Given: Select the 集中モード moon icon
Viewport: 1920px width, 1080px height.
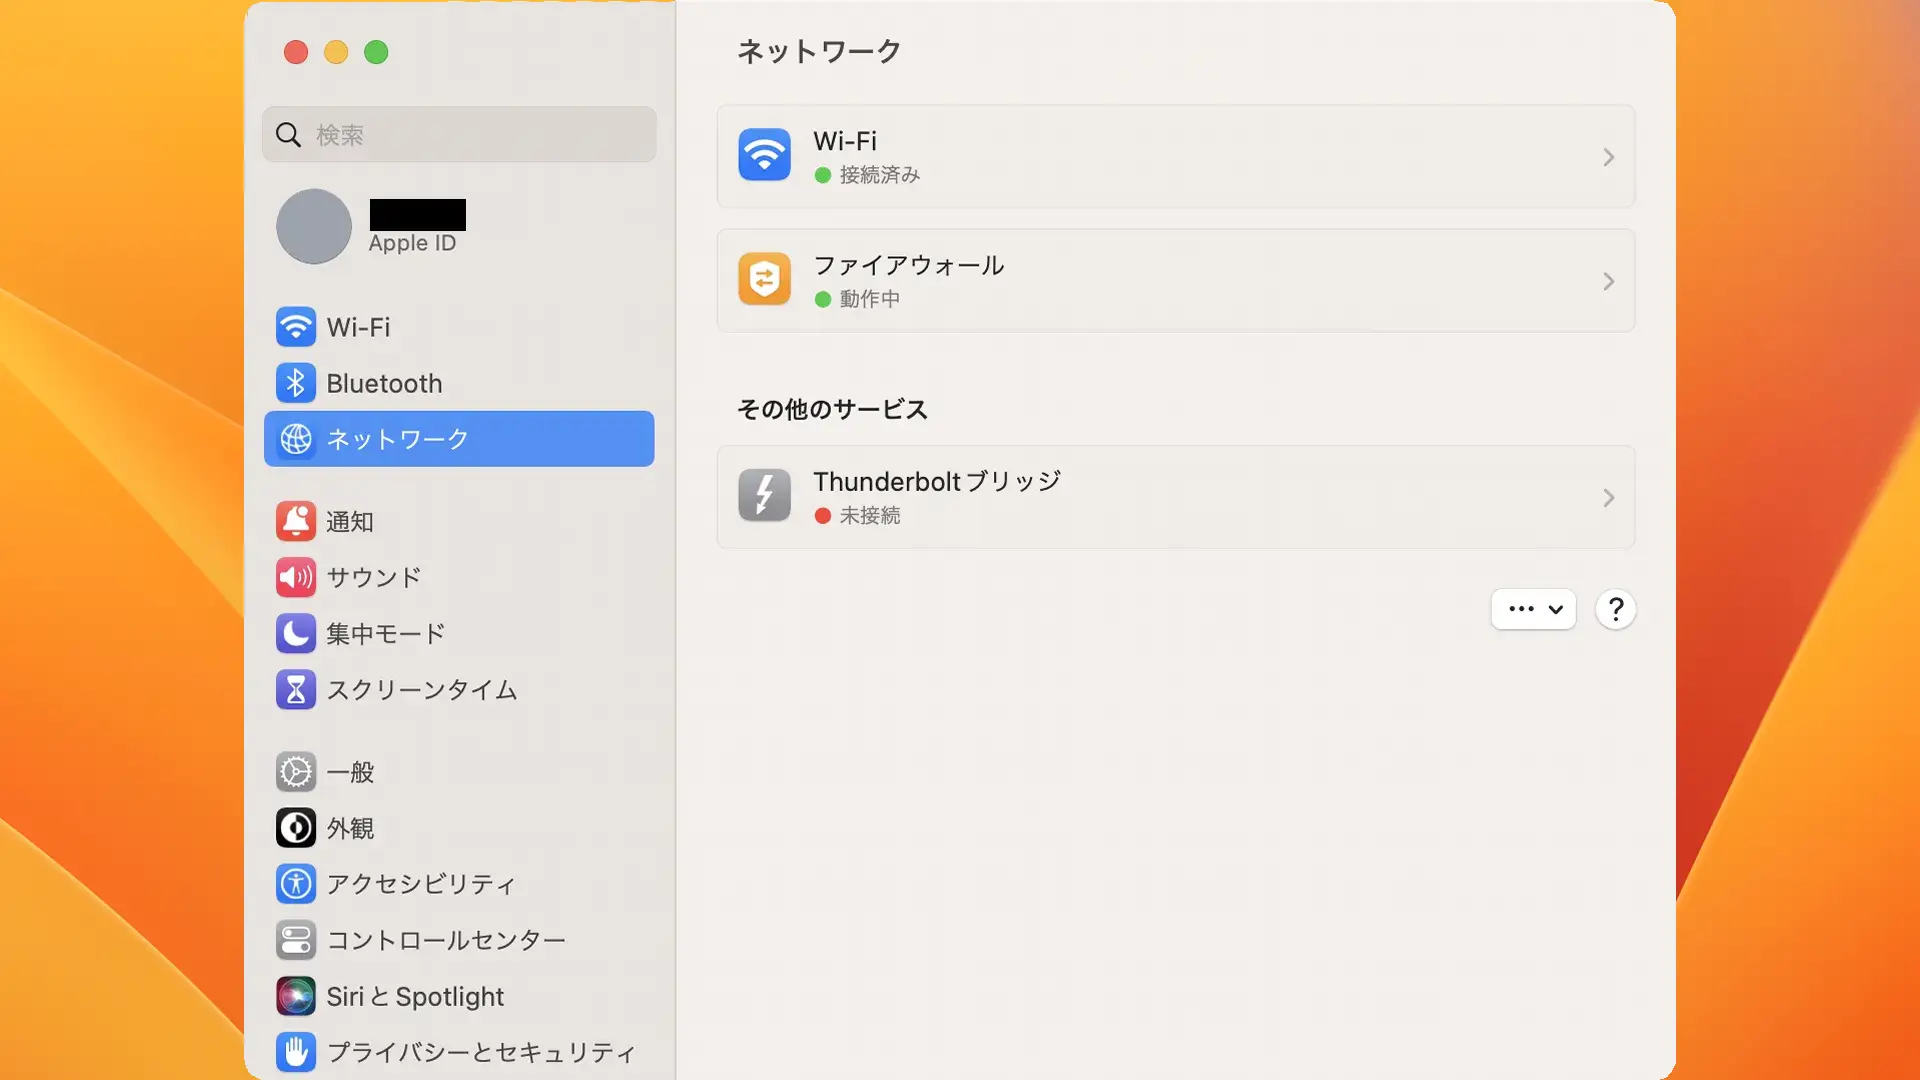Looking at the screenshot, I should point(295,633).
